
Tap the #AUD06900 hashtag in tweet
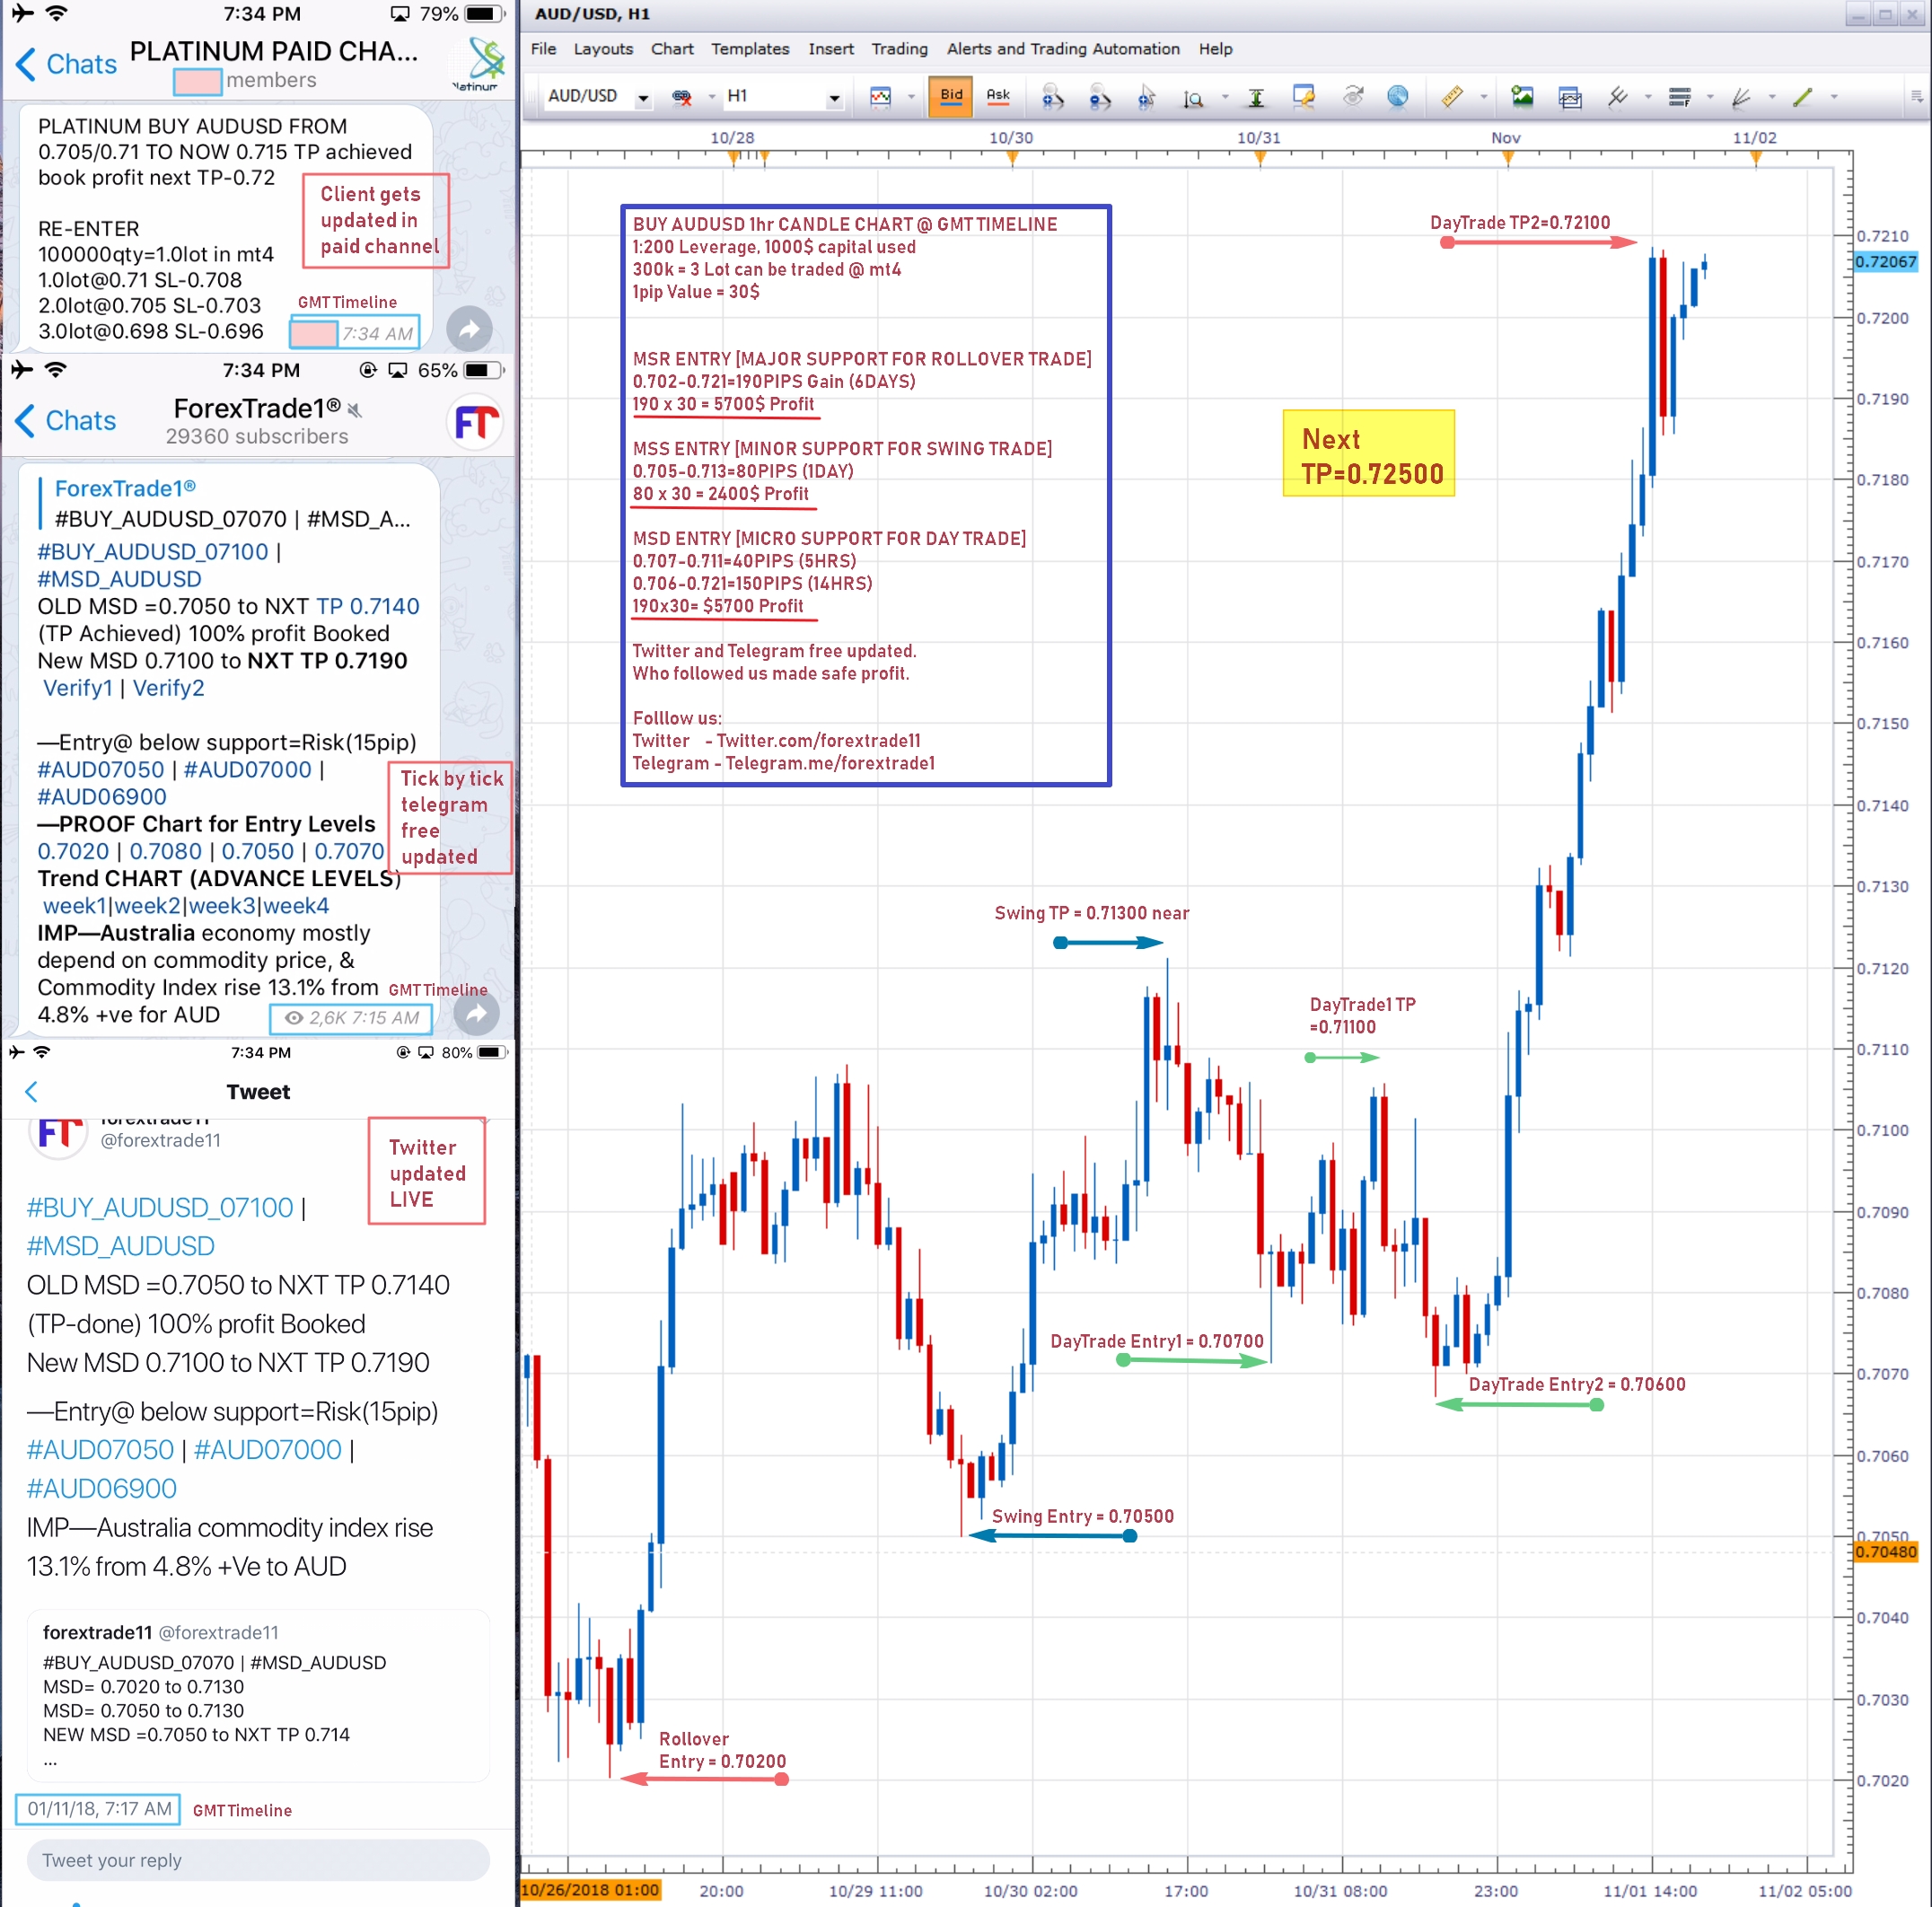[x=101, y=1488]
